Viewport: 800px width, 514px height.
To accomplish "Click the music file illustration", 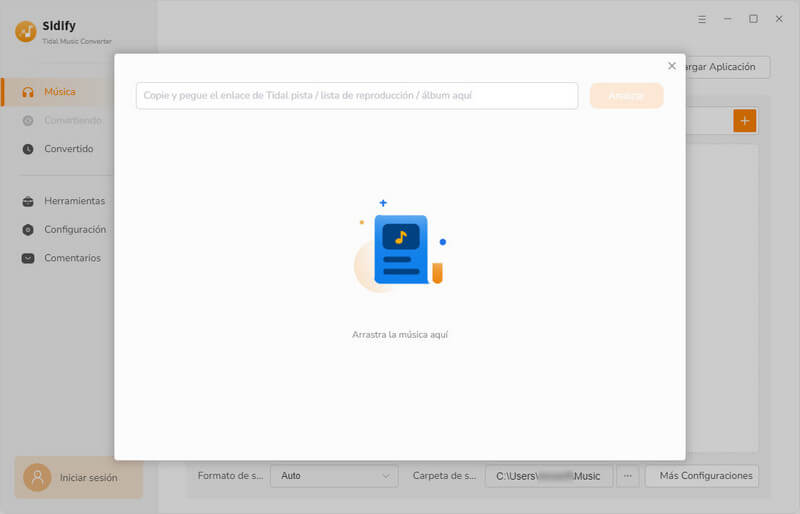I will 400,247.
